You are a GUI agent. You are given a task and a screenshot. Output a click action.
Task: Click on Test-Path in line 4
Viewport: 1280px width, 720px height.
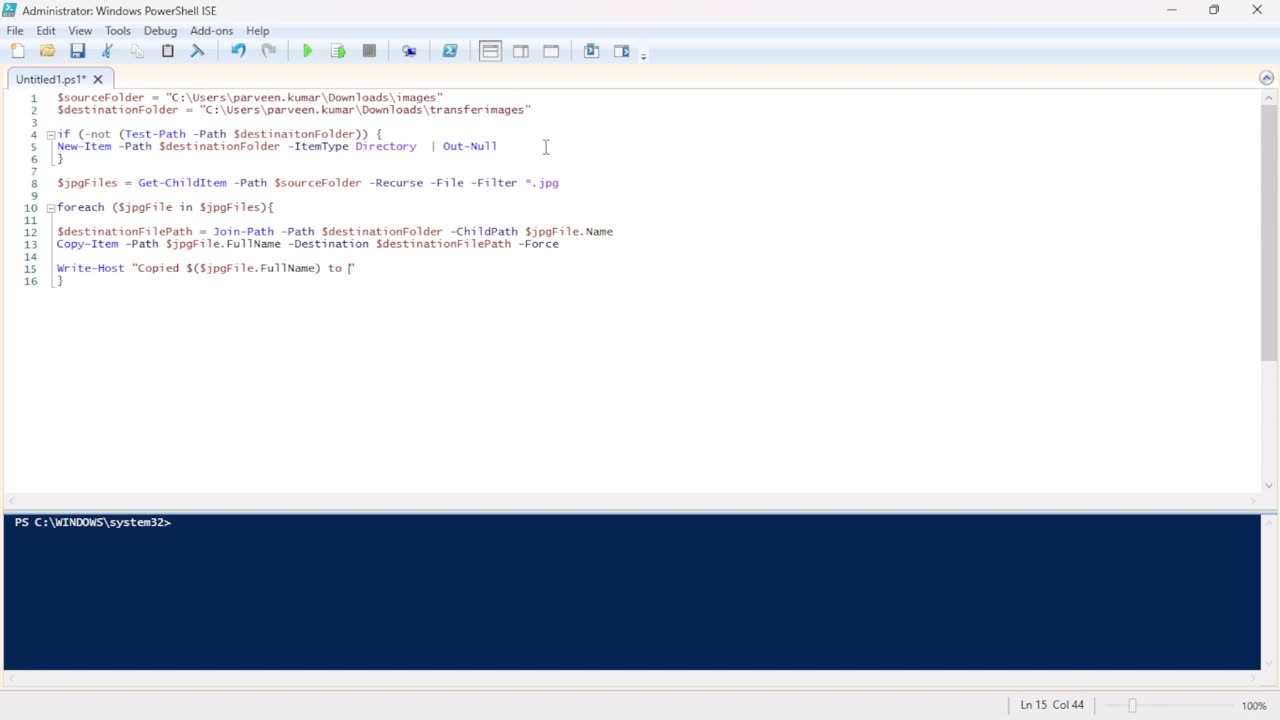click(155, 134)
